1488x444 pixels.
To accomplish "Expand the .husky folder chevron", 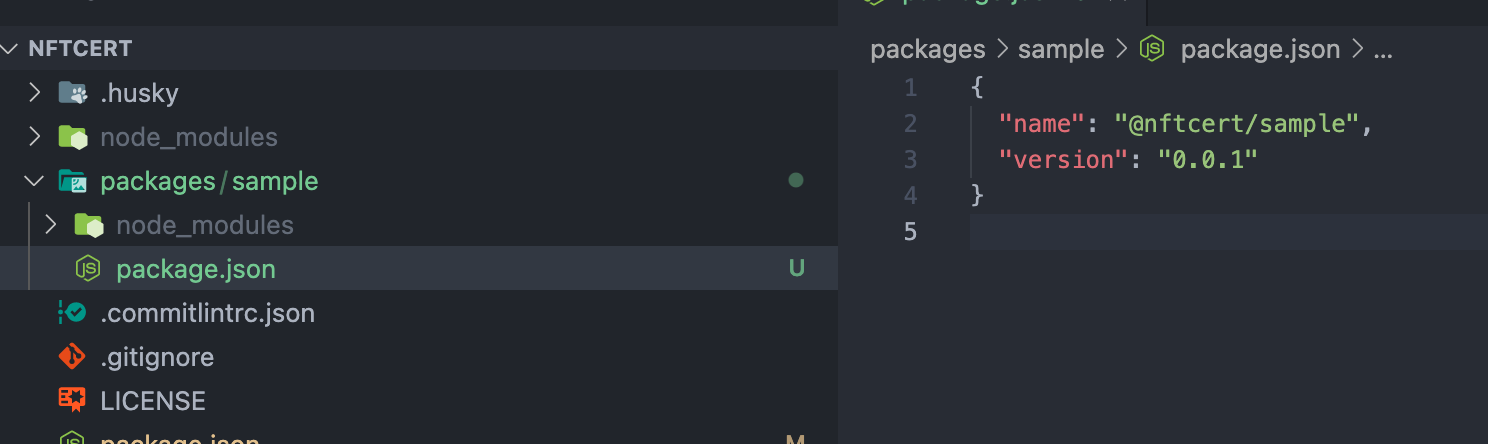I will (x=34, y=93).
